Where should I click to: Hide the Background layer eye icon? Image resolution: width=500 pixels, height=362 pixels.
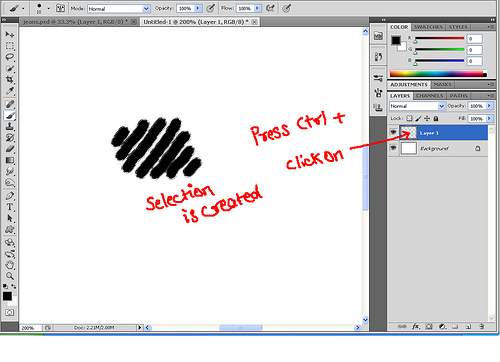pyautogui.click(x=393, y=147)
